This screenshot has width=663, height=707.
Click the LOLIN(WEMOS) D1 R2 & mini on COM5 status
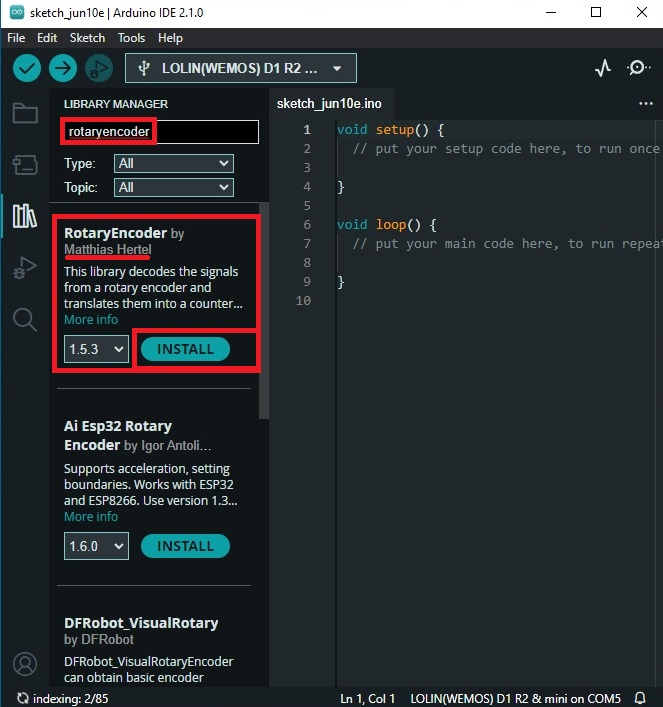pos(516,698)
